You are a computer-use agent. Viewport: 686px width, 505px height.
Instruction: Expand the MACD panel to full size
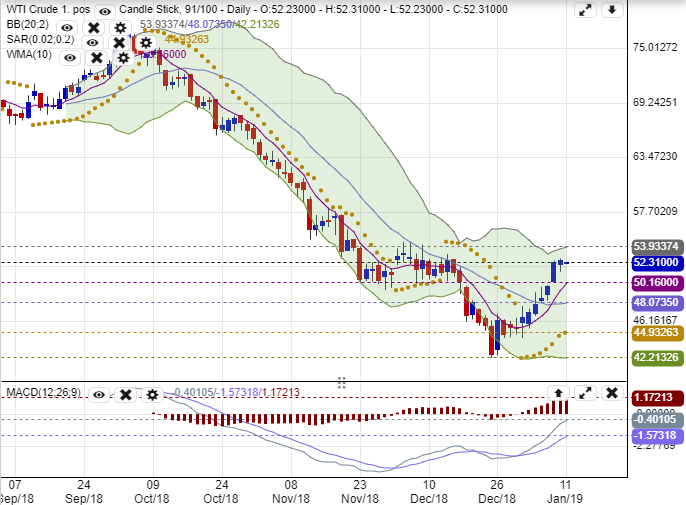pos(586,393)
